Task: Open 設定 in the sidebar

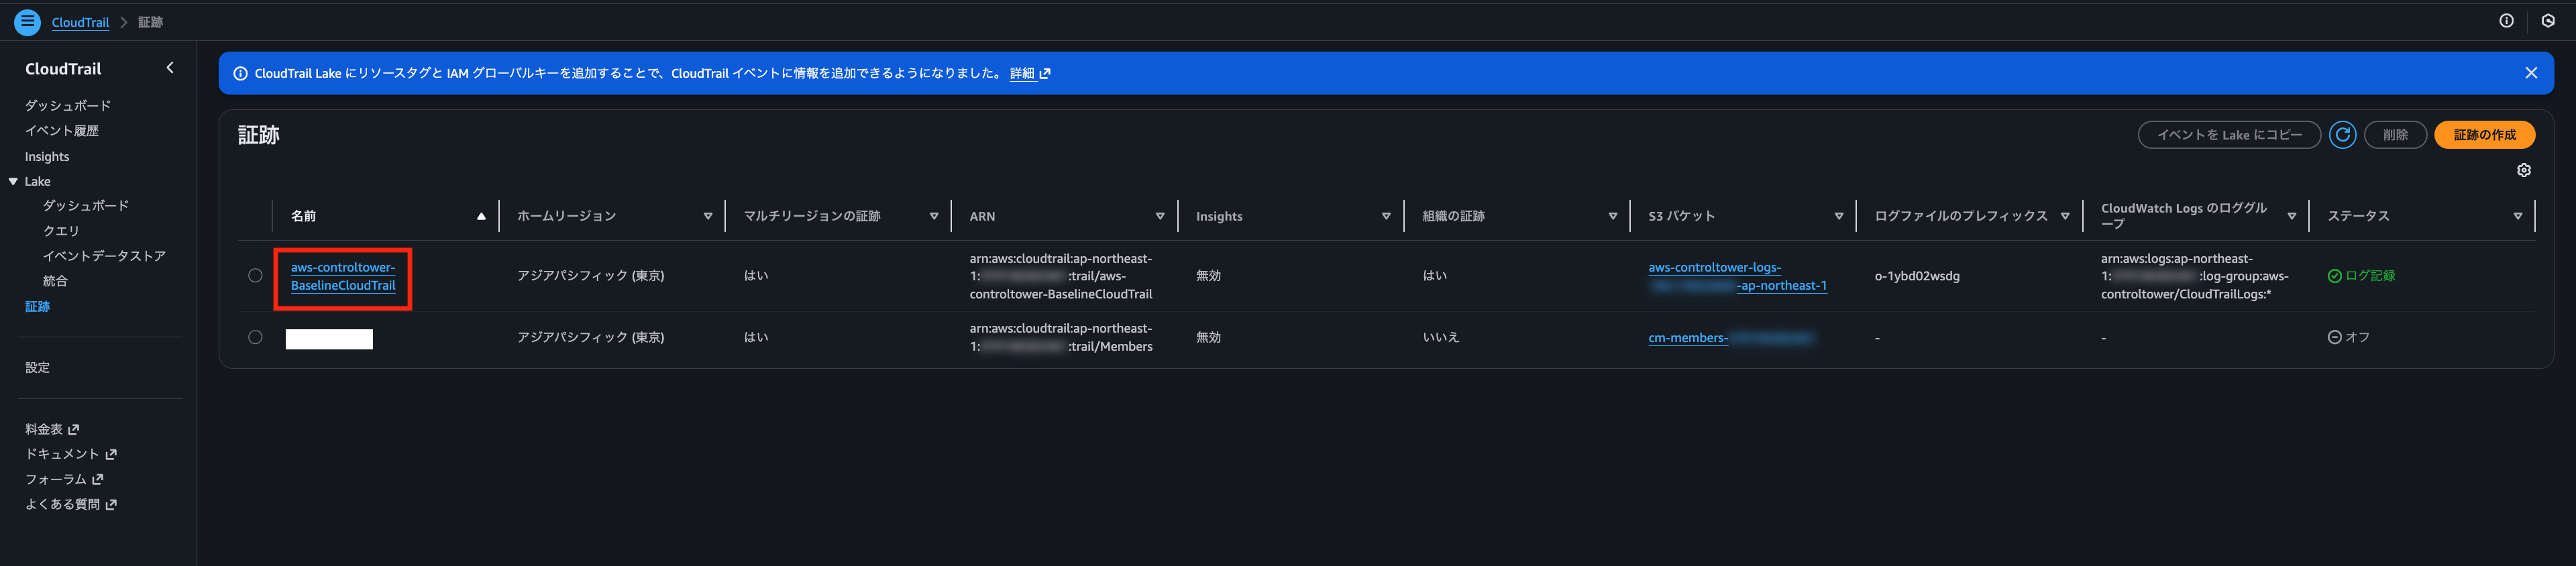Action: pyautogui.click(x=37, y=368)
